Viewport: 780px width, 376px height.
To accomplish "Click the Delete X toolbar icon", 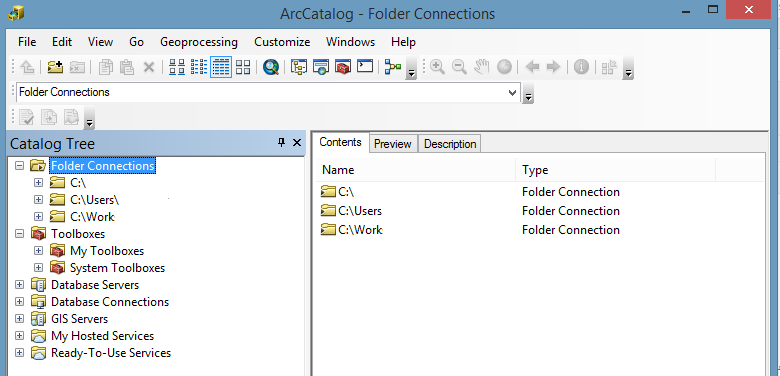I will point(149,67).
